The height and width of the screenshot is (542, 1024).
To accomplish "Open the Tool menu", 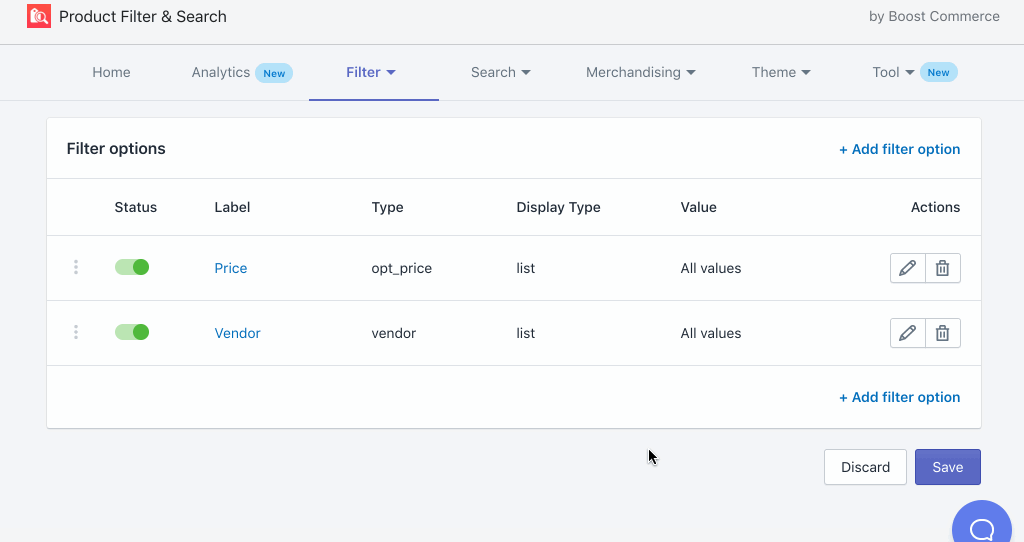I will coord(893,72).
